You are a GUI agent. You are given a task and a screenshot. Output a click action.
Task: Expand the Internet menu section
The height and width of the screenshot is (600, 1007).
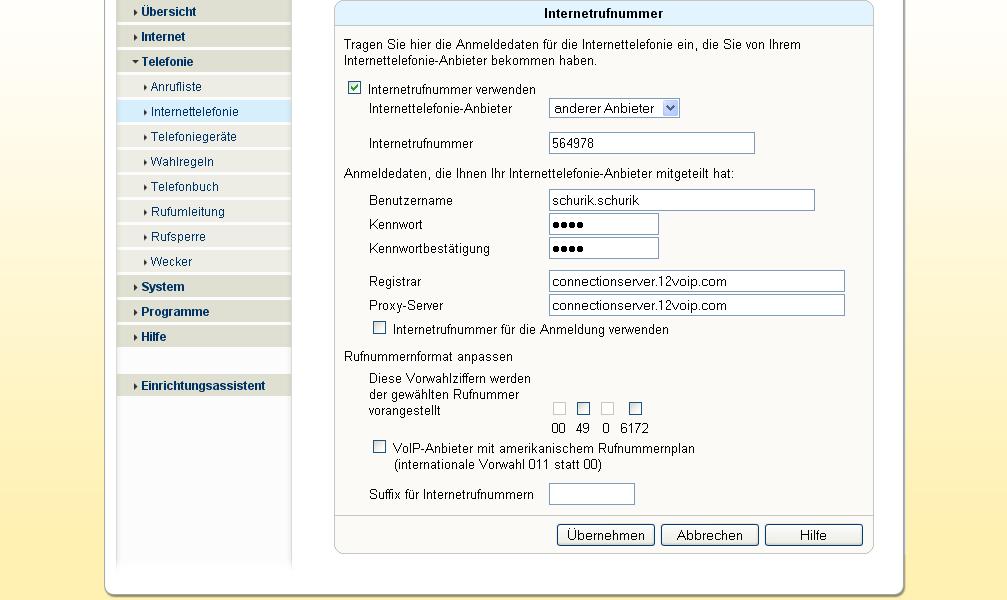(204, 37)
